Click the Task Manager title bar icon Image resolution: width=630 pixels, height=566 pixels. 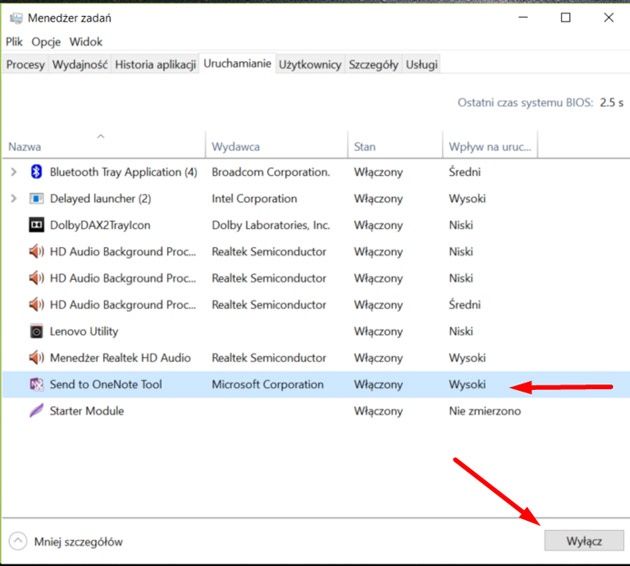(16, 18)
